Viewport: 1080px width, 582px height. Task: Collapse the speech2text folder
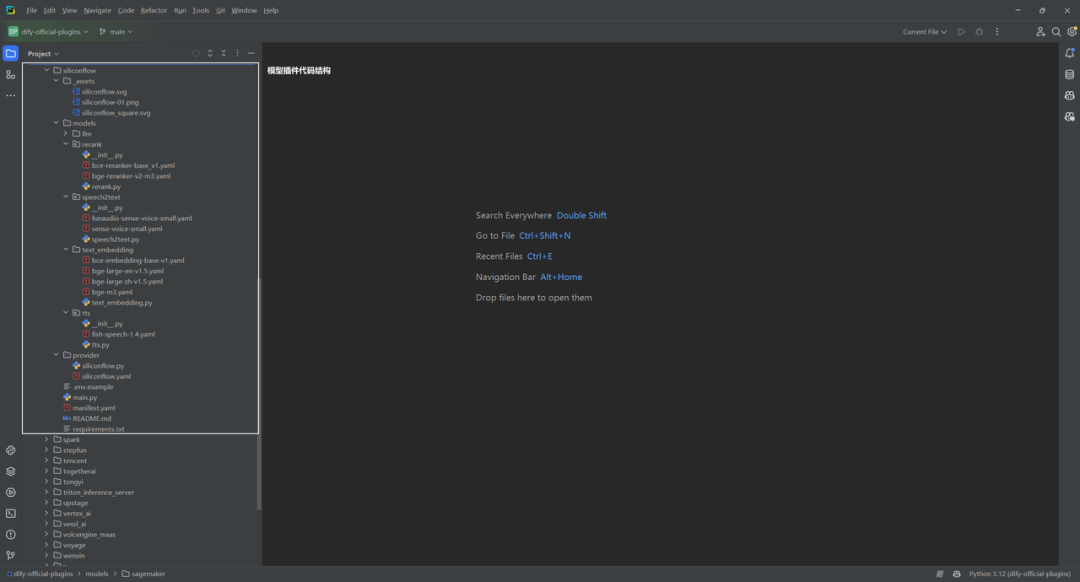coord(66,197)
